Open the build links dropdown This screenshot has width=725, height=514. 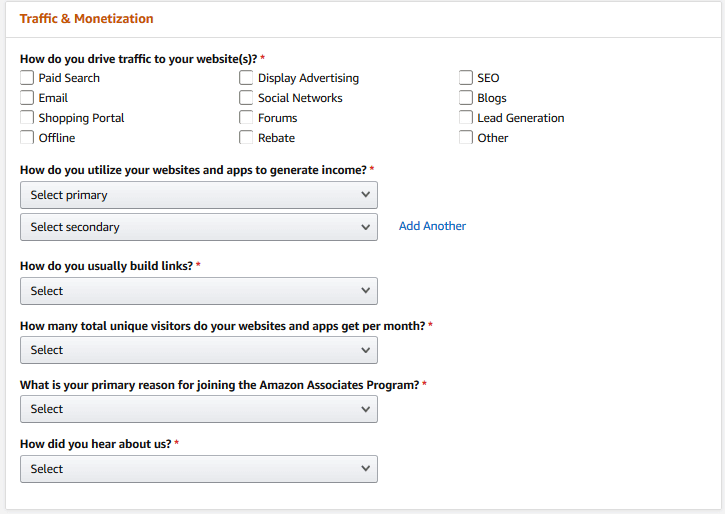click(199, 291)
